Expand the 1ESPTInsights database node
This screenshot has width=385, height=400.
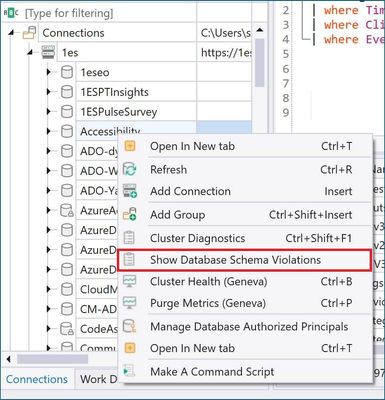click(49, 92)
